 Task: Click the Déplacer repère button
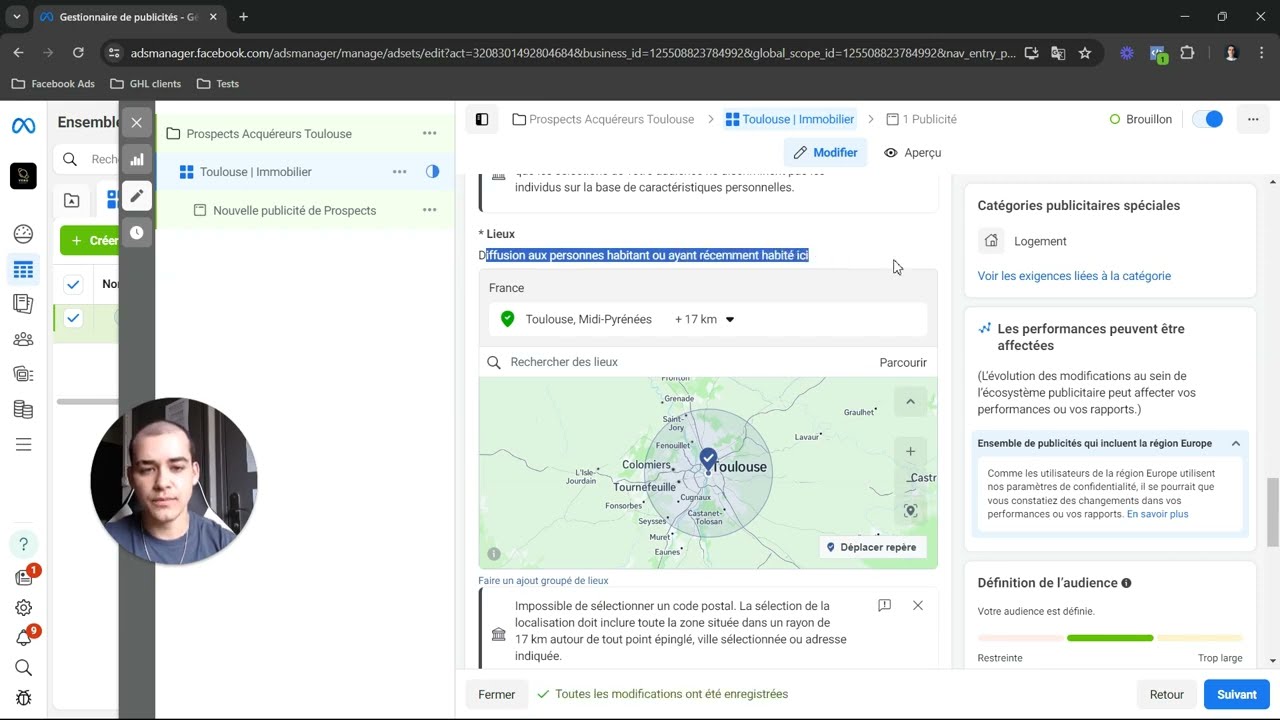pyautogui.click(x=872, y=547)
